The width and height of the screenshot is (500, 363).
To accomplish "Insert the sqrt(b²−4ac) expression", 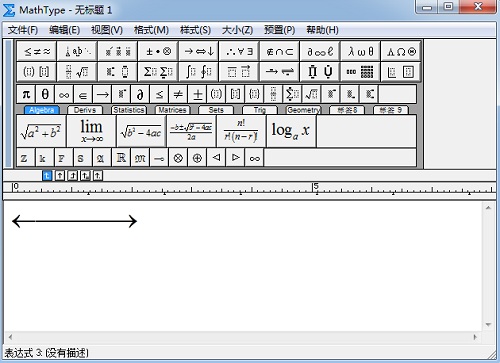I will (141, 131).
